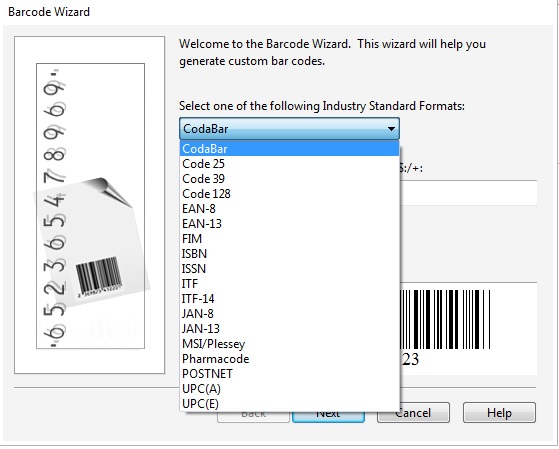
Task: Choose Code 39 in the dropdown list
Action: coord(289,179)
